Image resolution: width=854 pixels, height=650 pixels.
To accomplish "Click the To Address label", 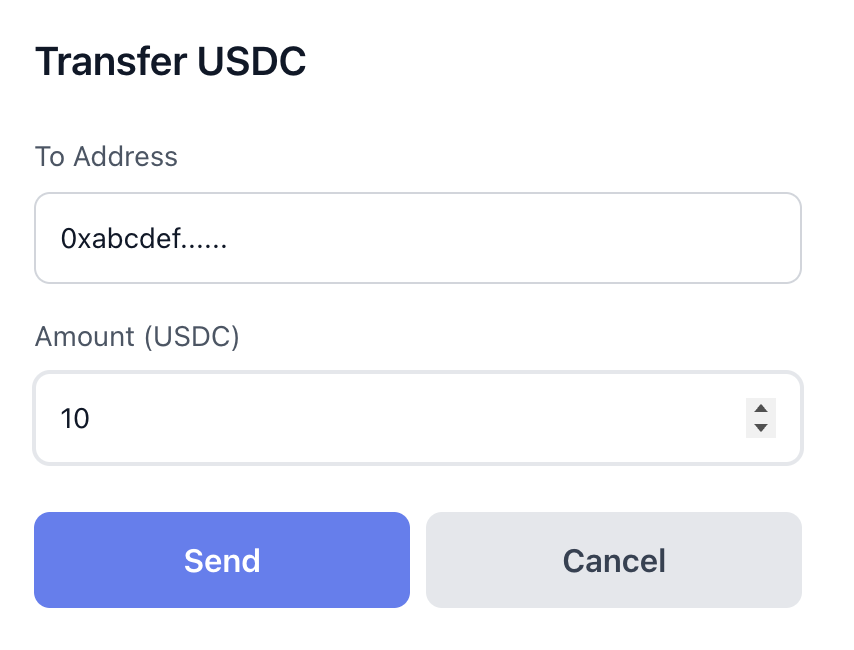I will [106, 156].
